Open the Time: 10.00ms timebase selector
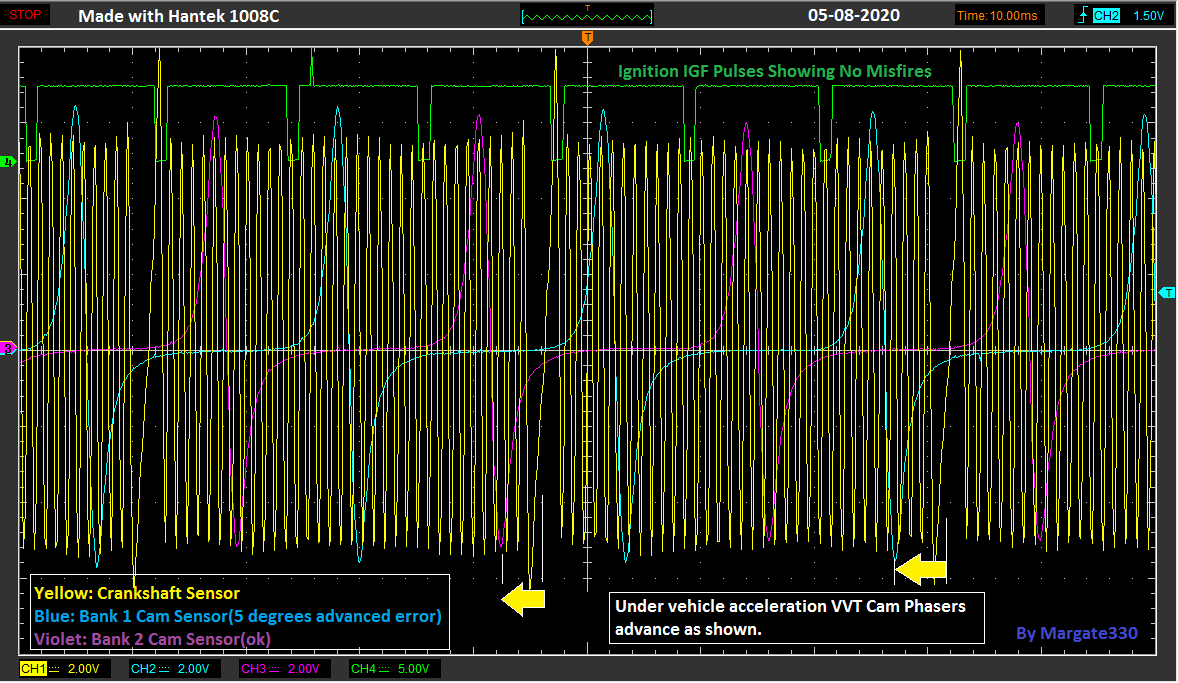Screen dimensions: 1178x683 tap(998, 14)
